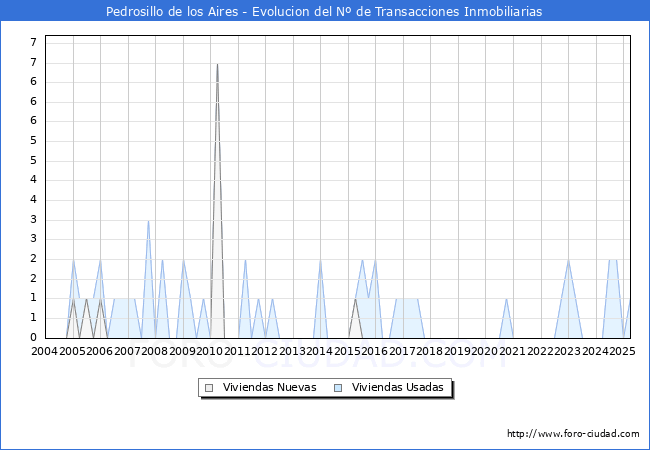Click the 2014 used-housing peak
The width and height of the screenshot is (650, 450).
pos(320,260)
